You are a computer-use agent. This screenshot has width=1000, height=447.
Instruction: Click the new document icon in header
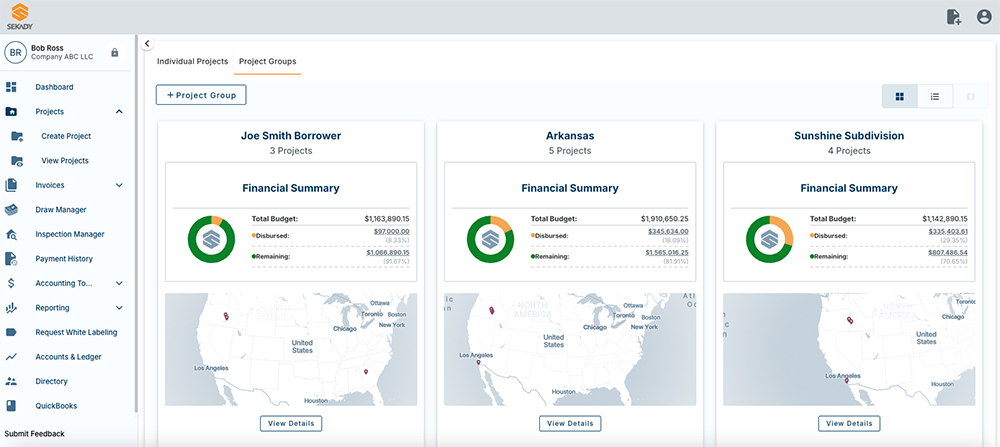pos(953,17)
